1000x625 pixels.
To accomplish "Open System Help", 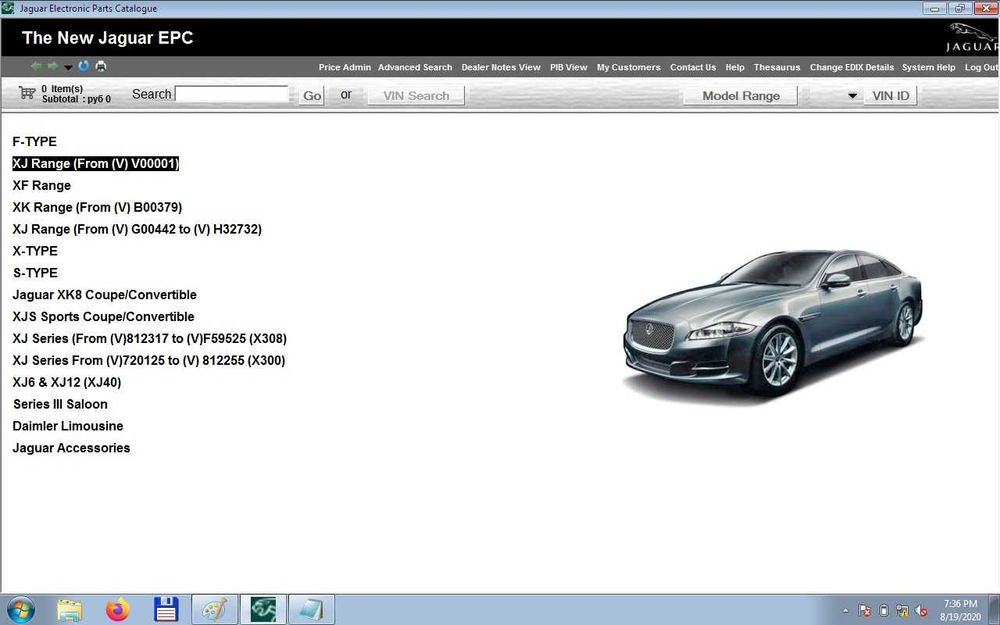I will 928,67.
